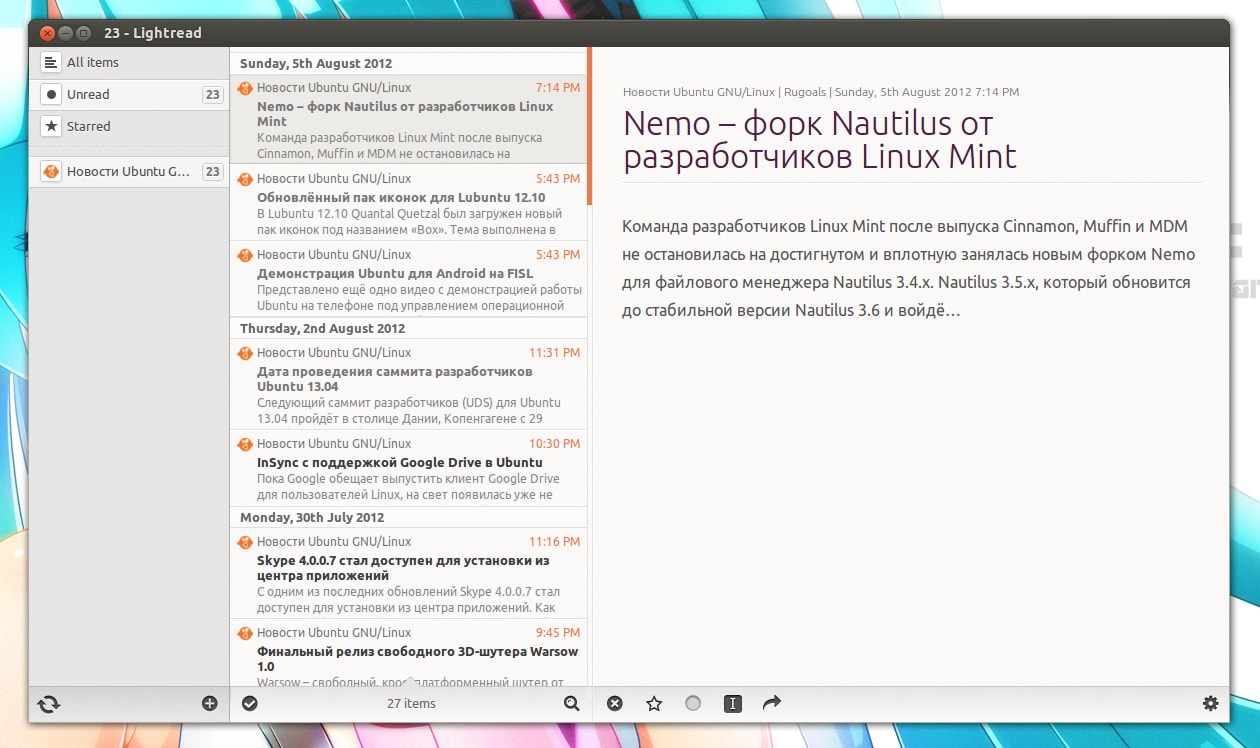
Task: Open "Демонстрация Ubuntu для Android на FISL"
Action: pos(408,279)
